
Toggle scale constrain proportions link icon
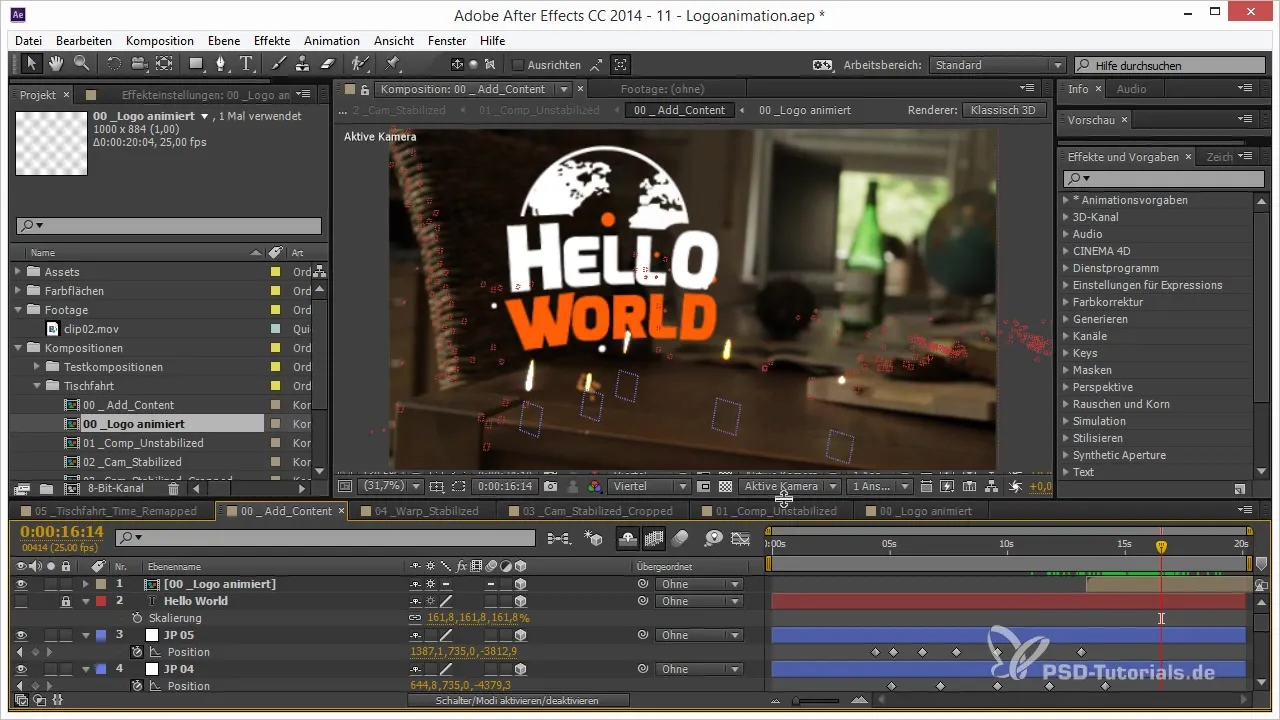416,618
